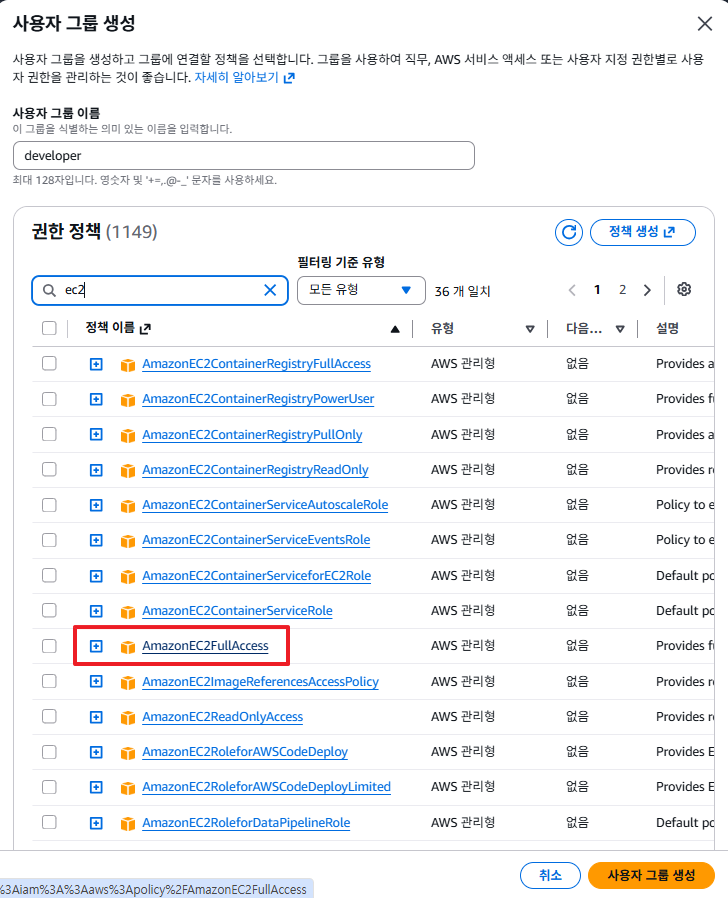Click the magnifier icon in search box

click(x=50, y=290)
